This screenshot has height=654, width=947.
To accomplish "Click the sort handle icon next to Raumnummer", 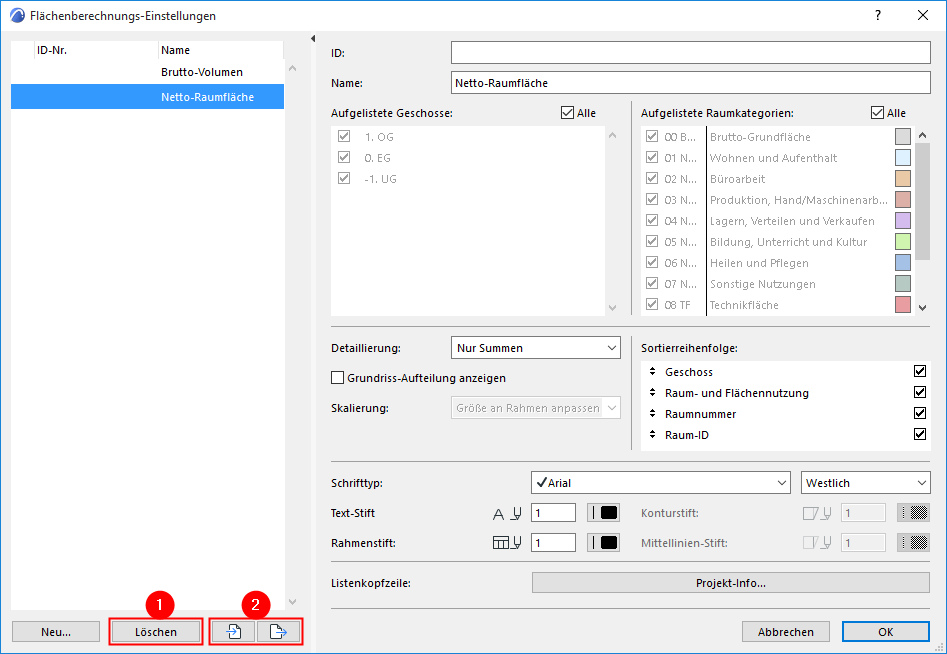I will (x=652, y=414).
